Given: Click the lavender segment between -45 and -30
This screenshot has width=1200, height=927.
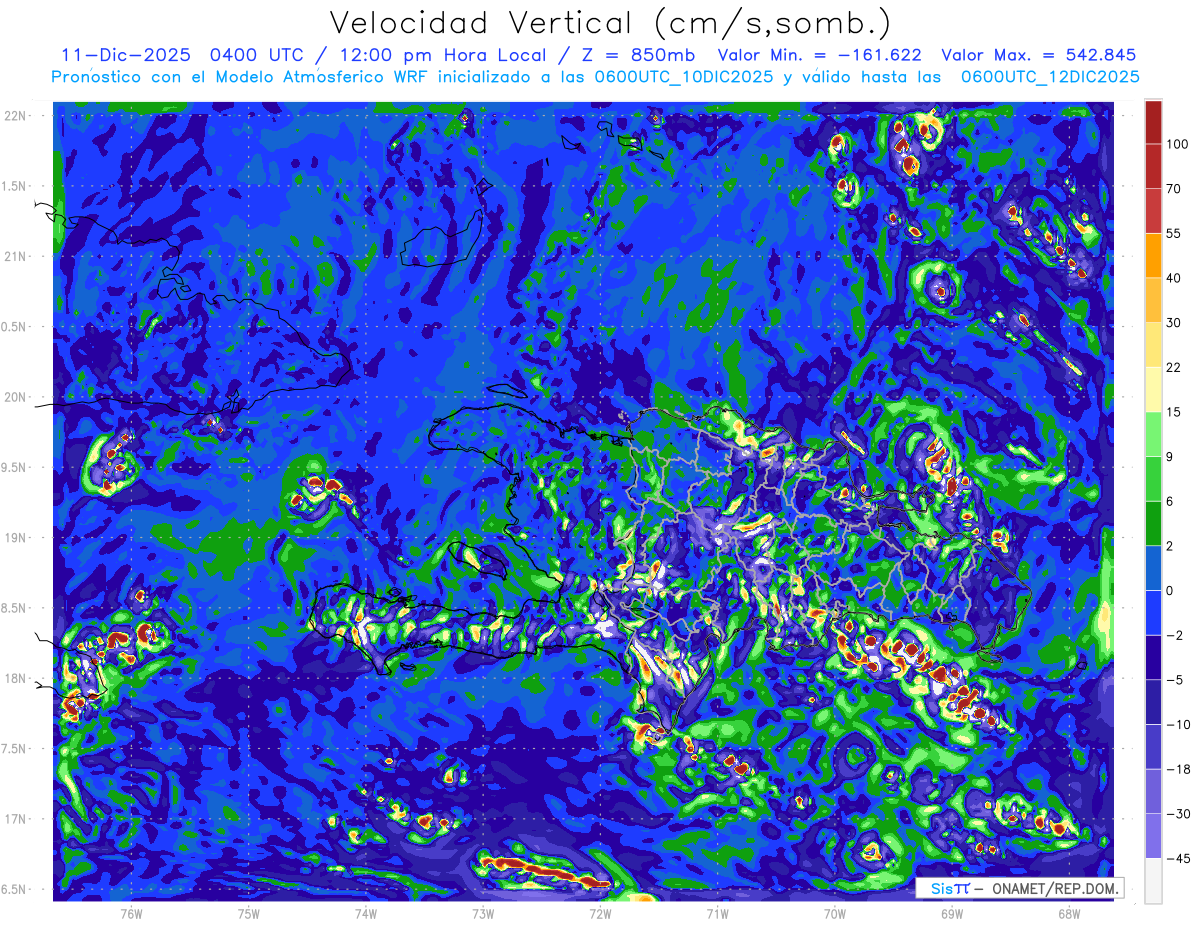Looking at the screenshot, I should 1153,836.
